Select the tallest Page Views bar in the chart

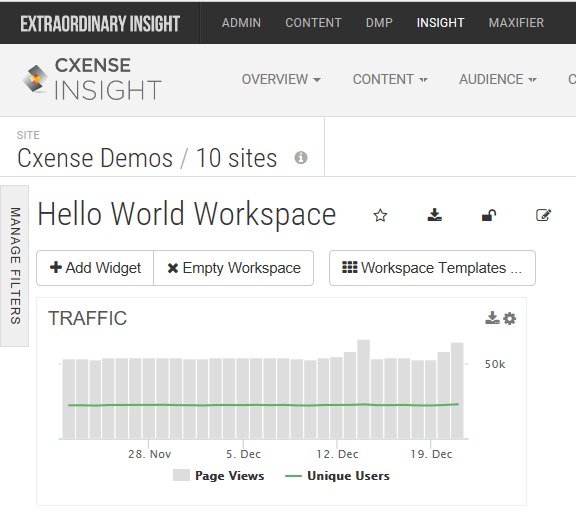click(363, 389)
